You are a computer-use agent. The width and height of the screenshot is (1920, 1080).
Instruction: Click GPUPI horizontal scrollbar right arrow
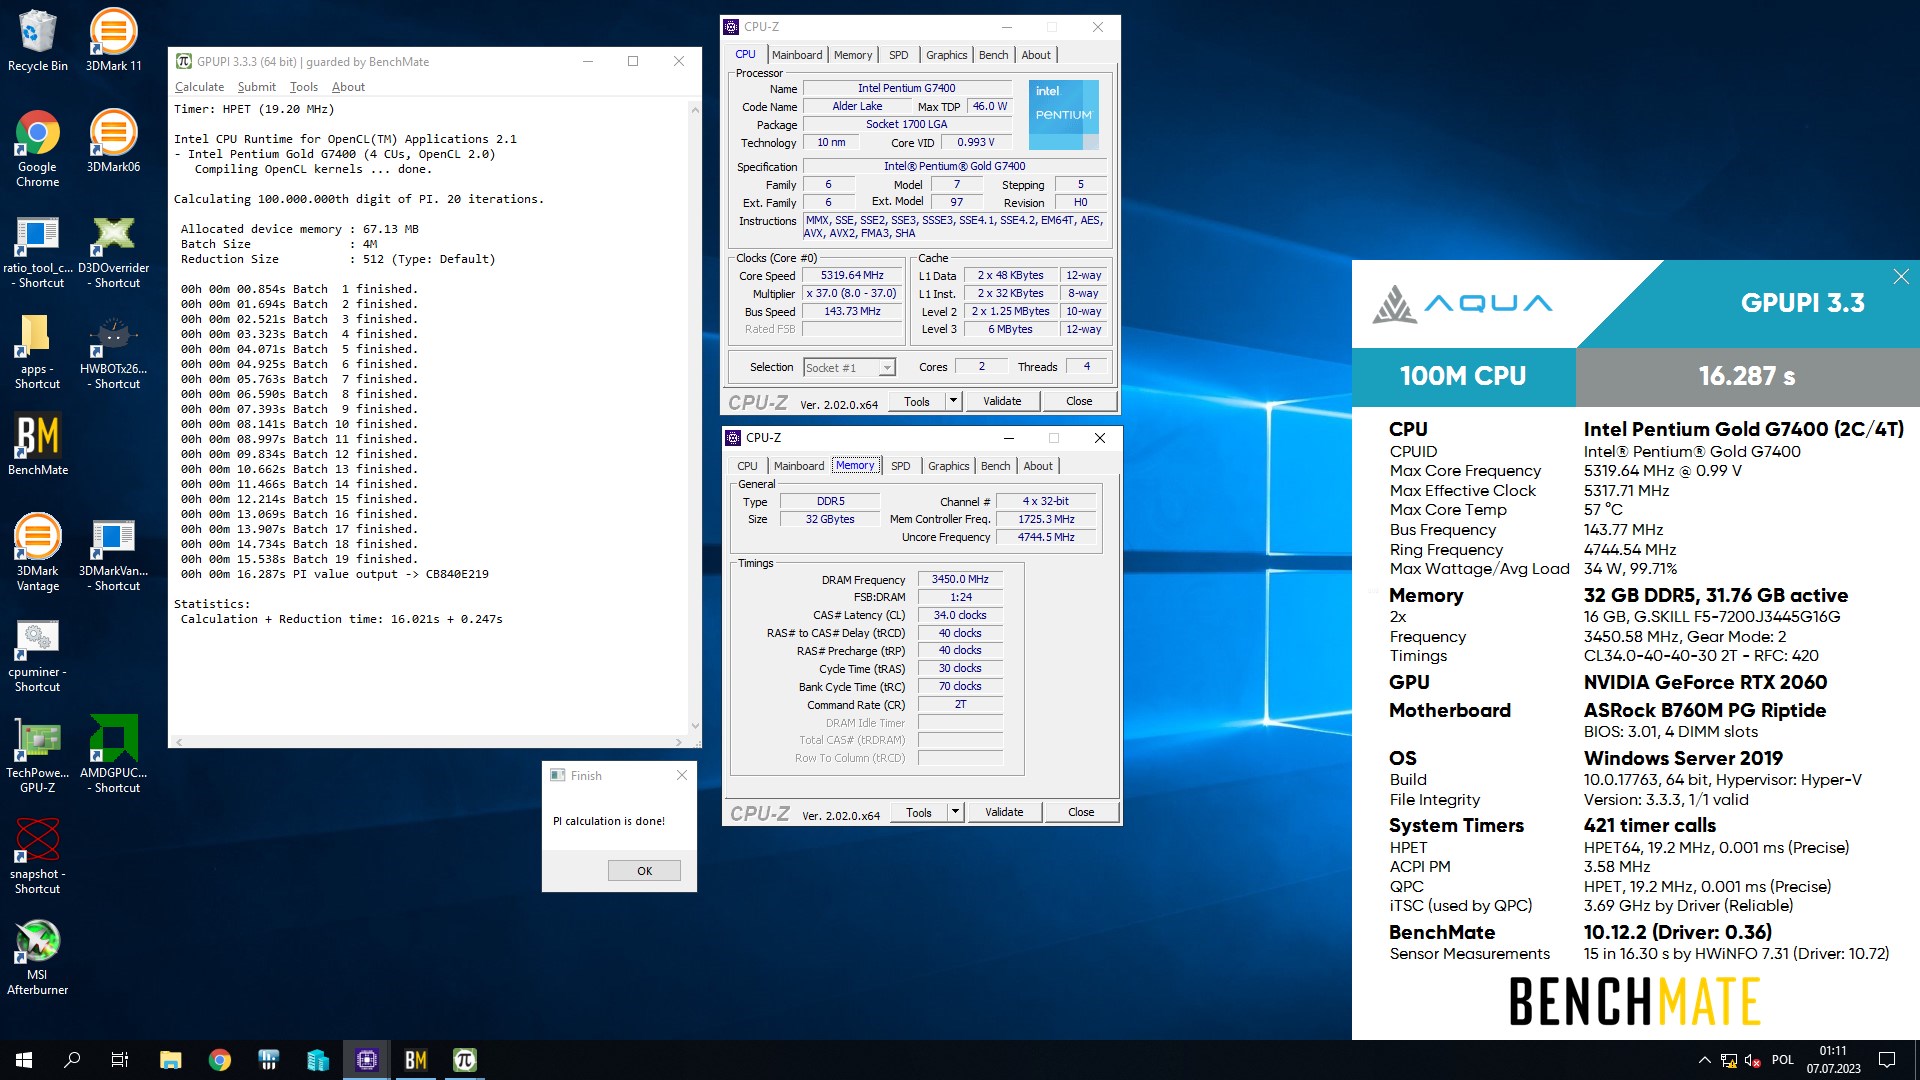click(679, 742)
